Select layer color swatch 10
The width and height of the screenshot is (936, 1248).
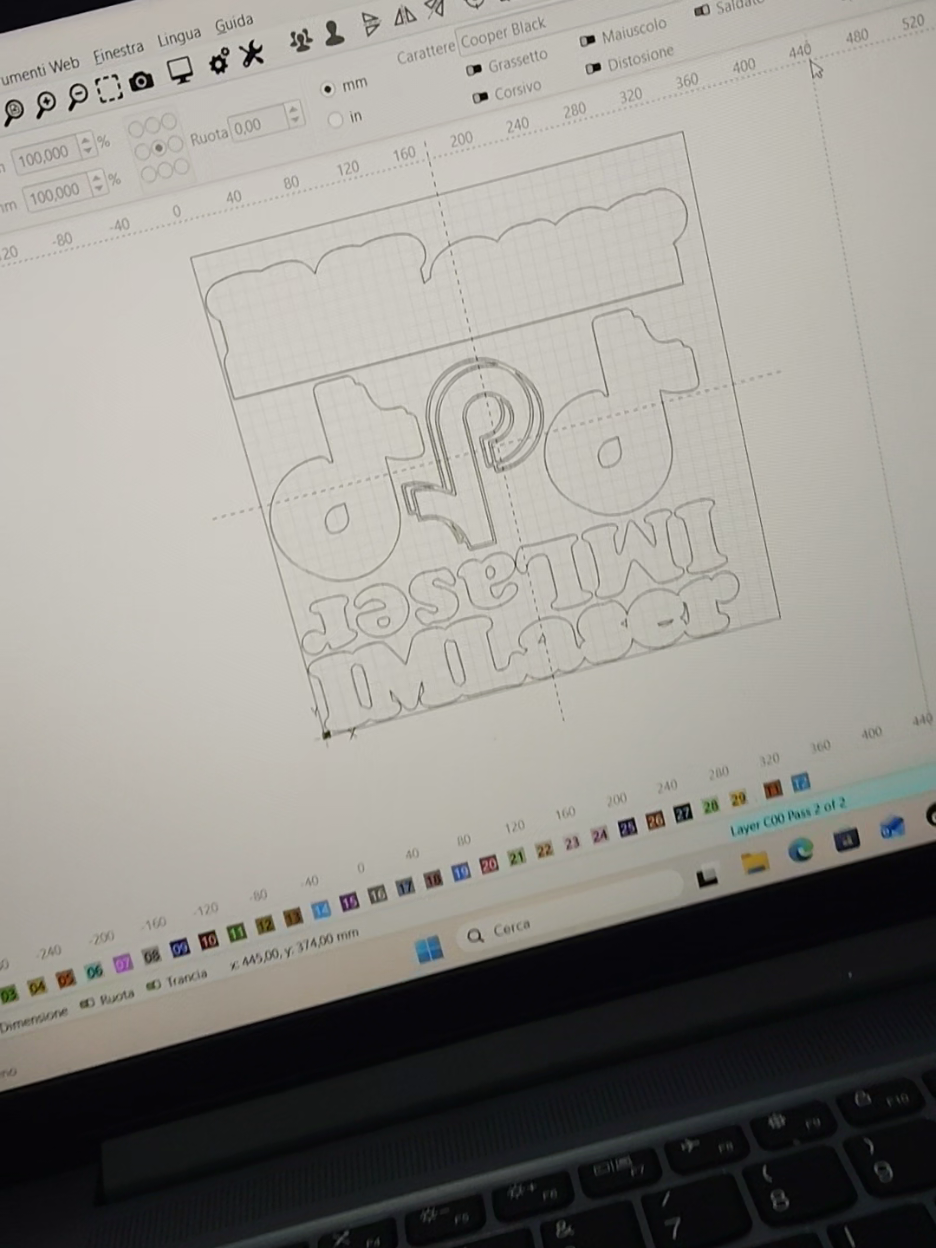pos(208,940)
